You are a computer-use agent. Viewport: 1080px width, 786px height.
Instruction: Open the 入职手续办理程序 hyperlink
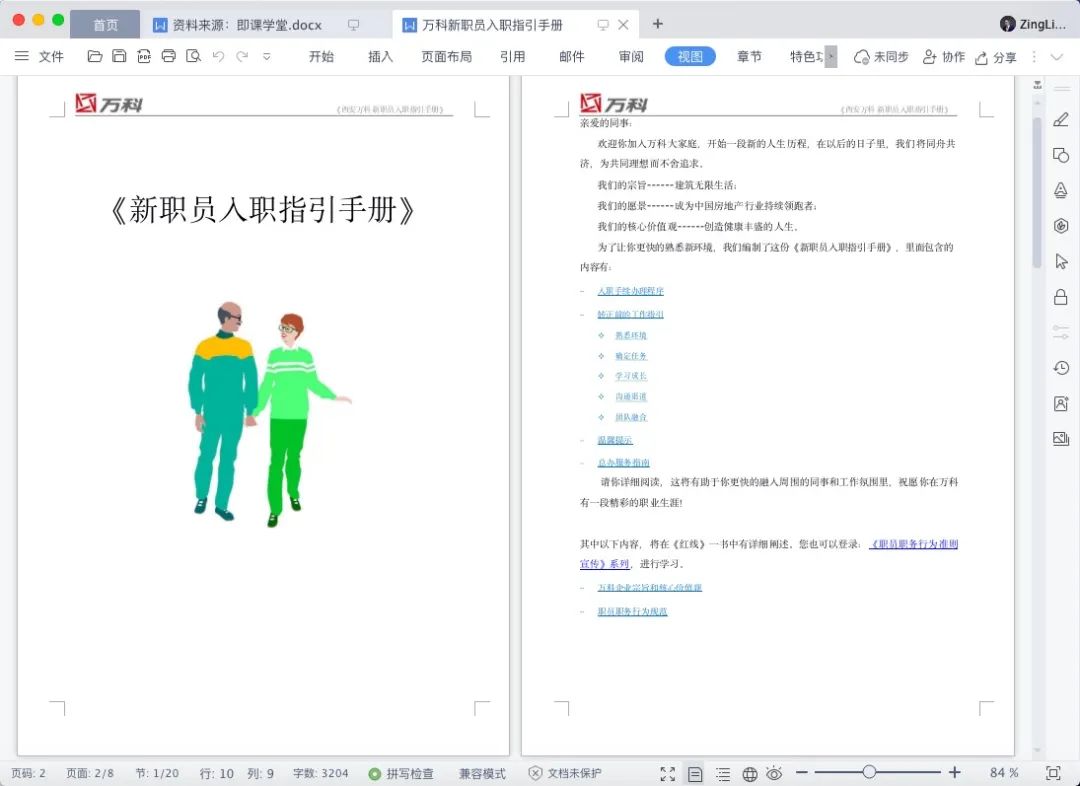coord(630,291)
